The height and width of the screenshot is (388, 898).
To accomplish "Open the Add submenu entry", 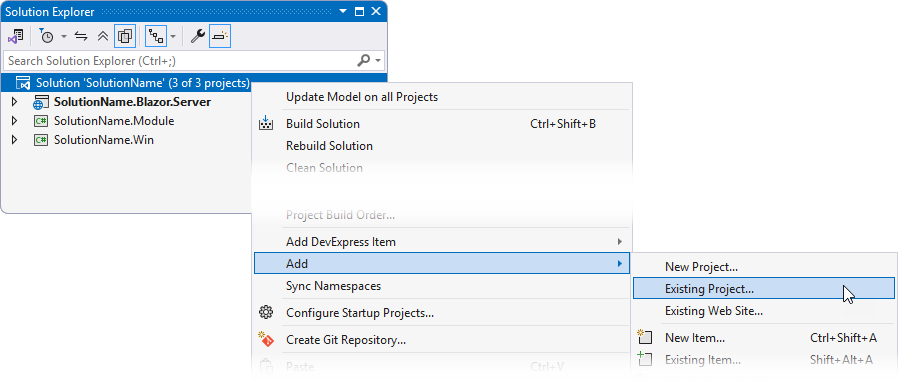I will tap(442, 264).
